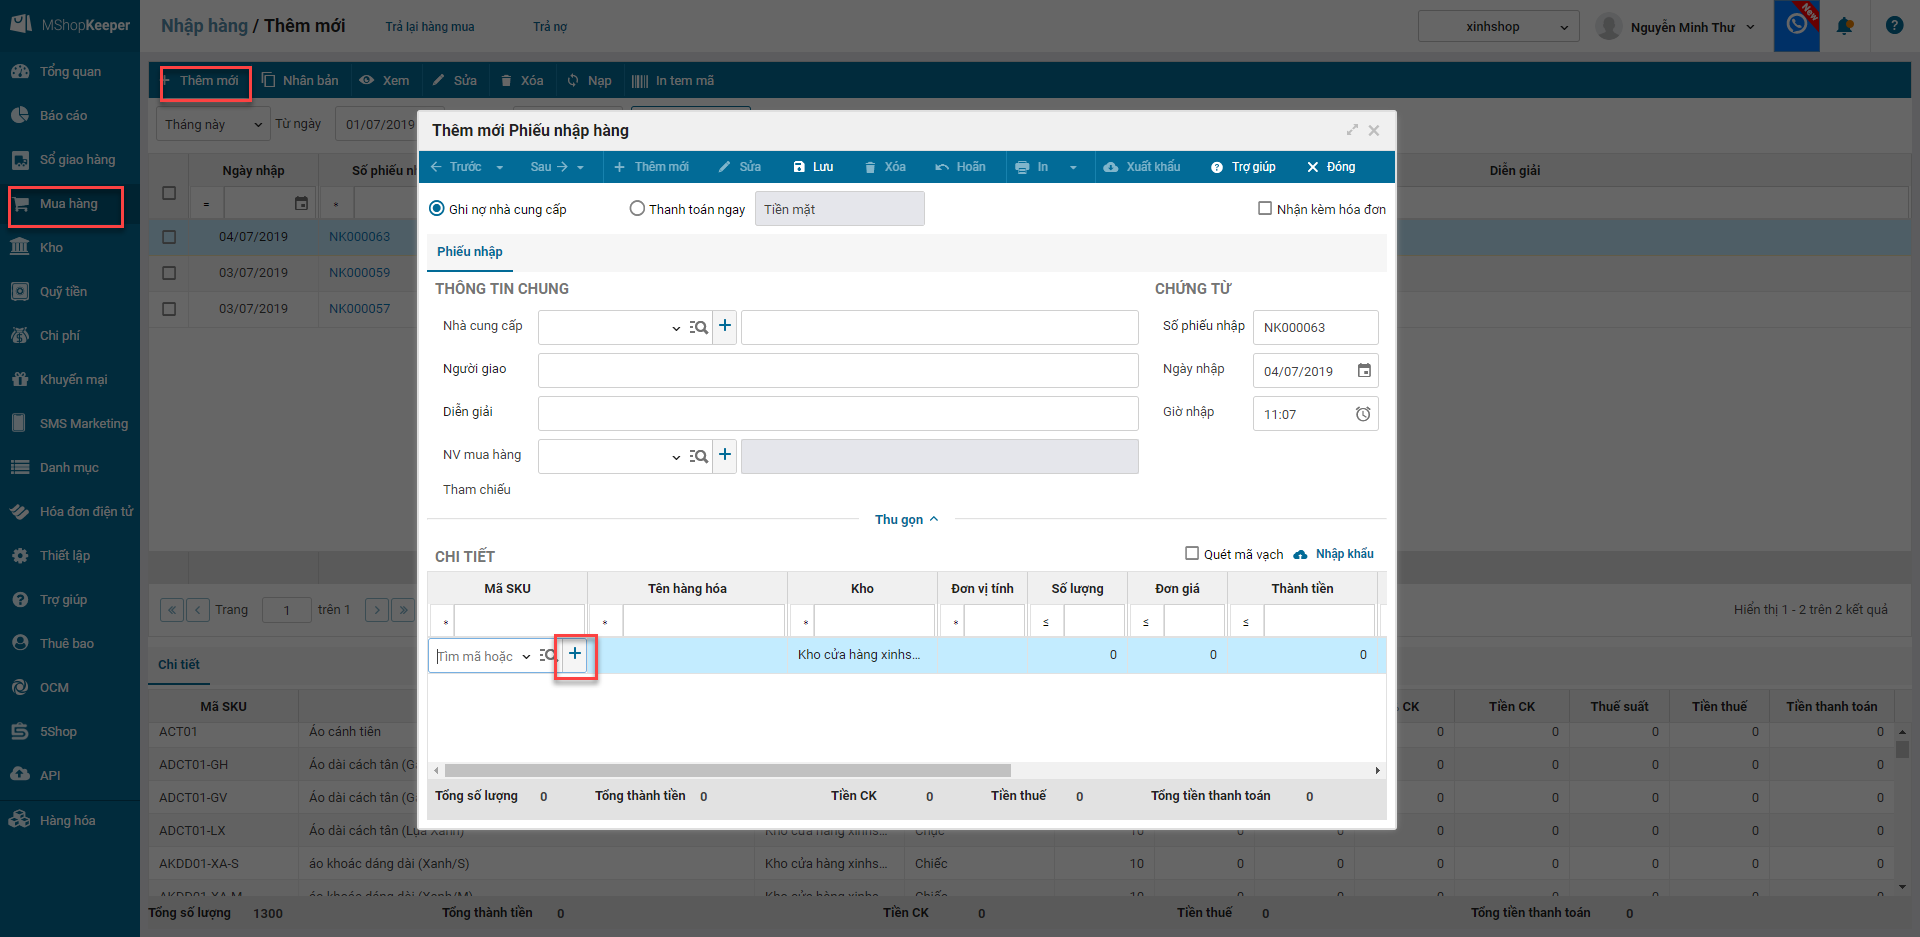The width and height of the screenshot is (1920, 937).
Task: Open Tổng quan in the sidebar
Action: point(69,72)
